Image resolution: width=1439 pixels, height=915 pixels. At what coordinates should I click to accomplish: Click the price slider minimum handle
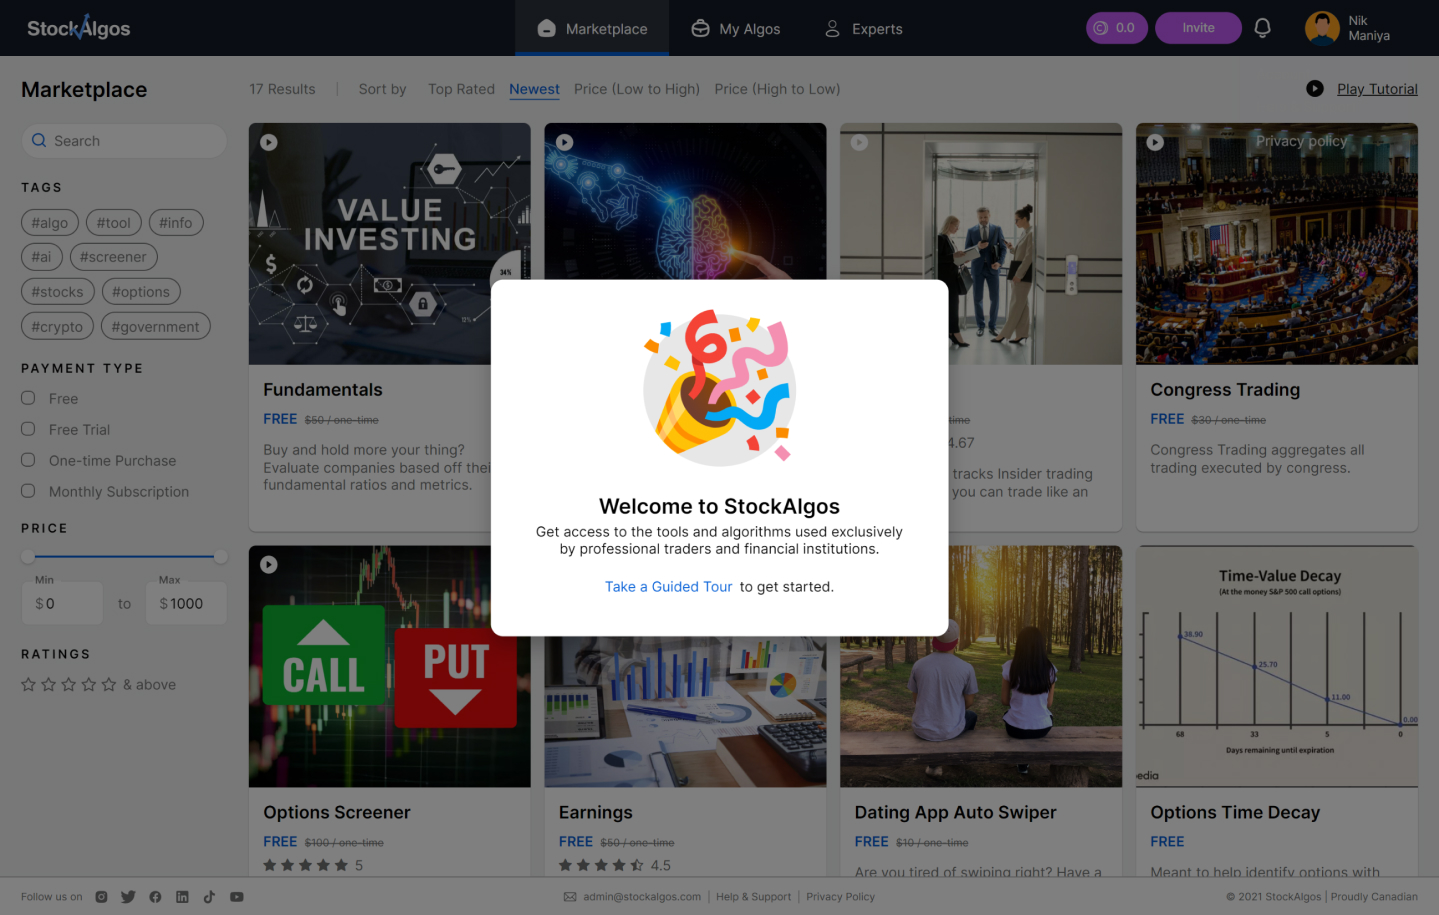pyautogui.click(x=28, y=556)
